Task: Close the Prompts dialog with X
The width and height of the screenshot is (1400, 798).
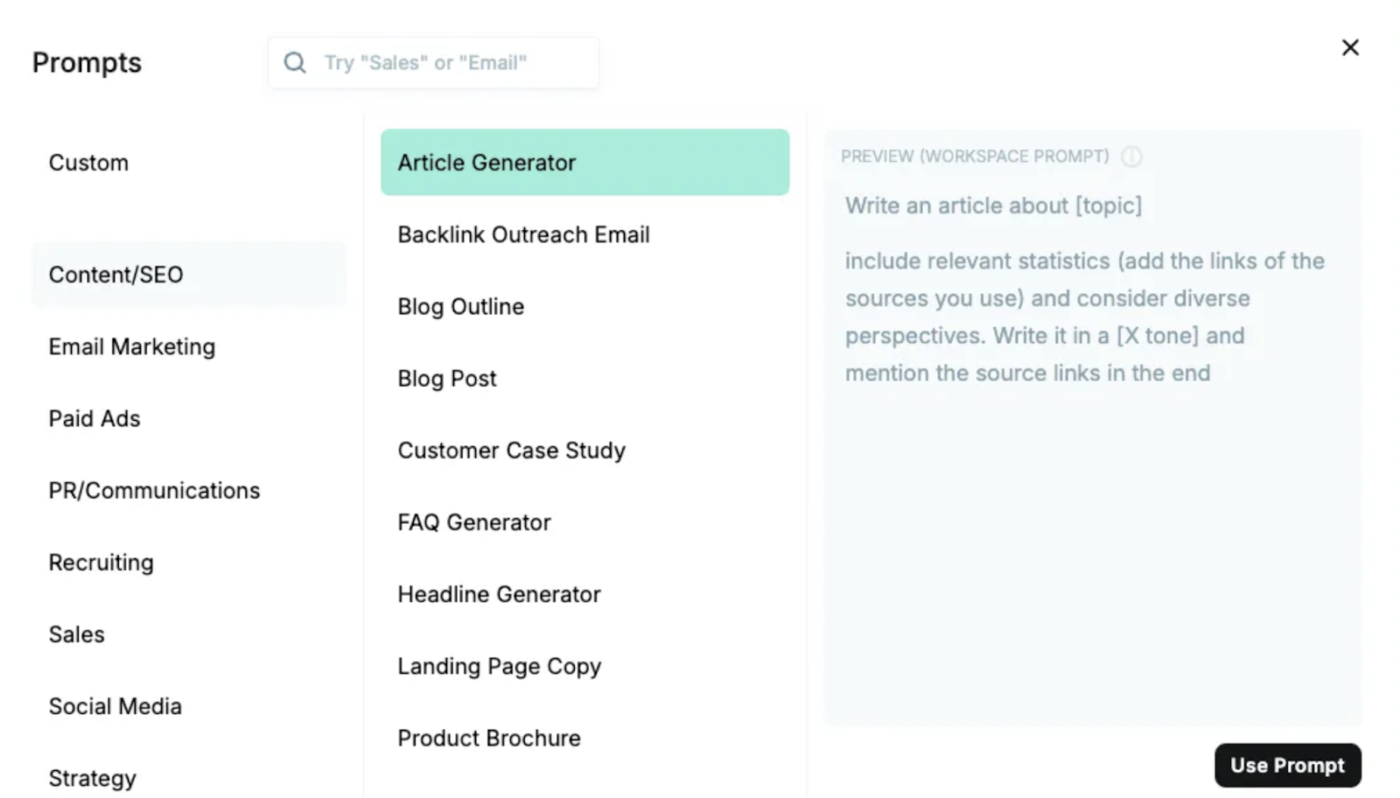Action: click(1350, 47)
